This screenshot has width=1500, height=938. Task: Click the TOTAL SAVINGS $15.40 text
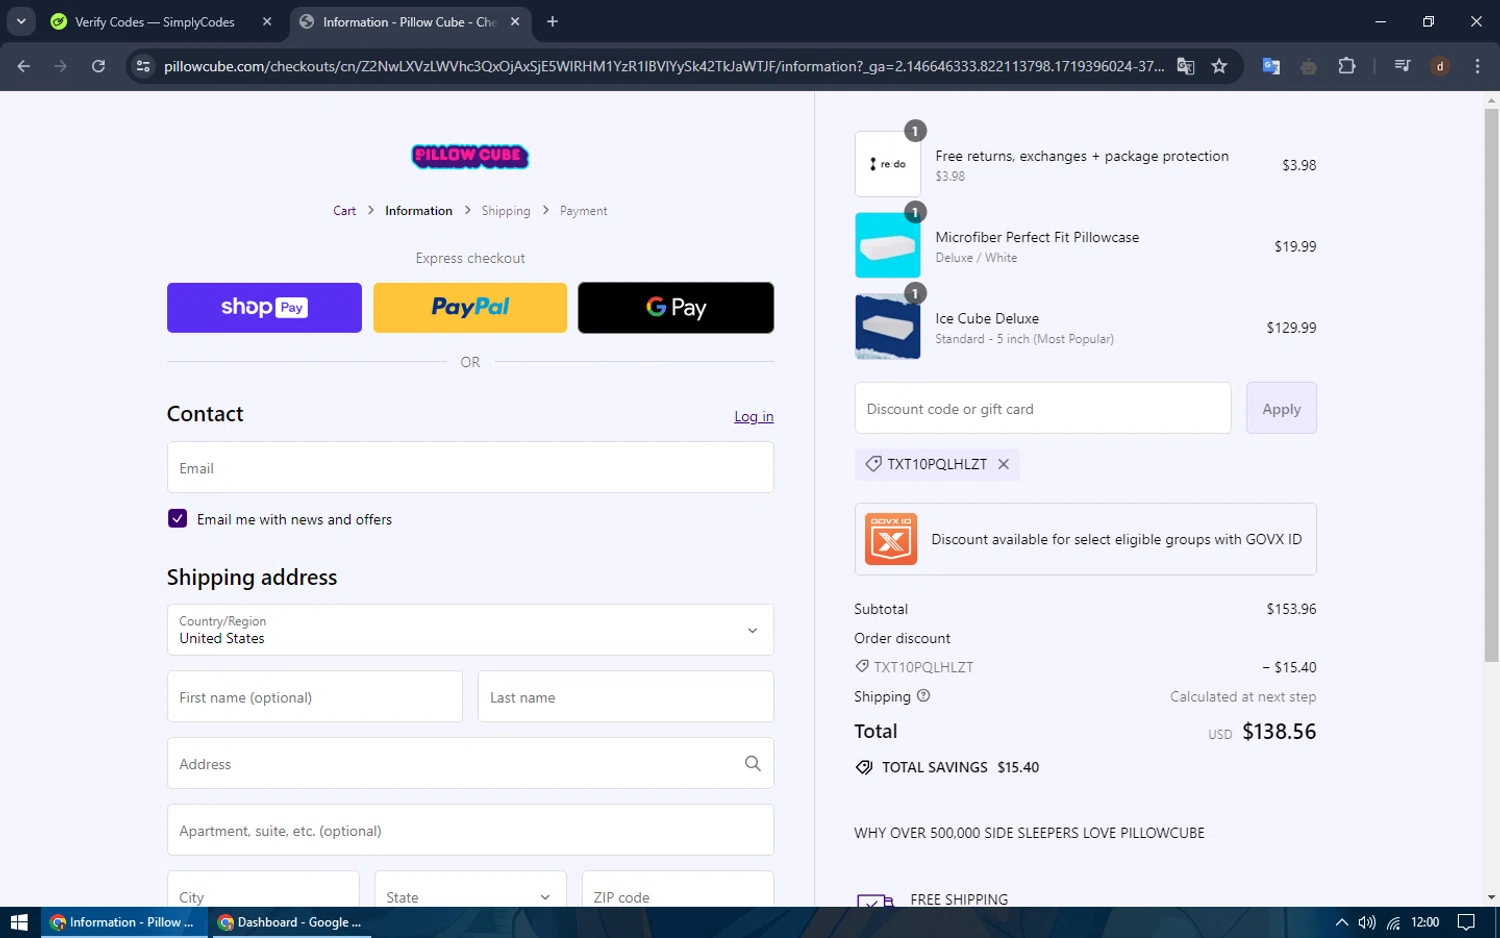pos(960,767)
